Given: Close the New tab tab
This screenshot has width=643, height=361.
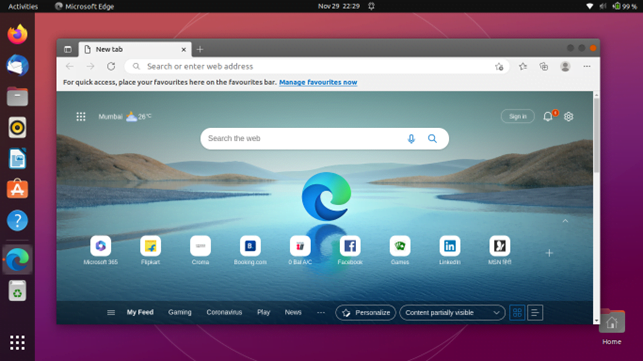Looking at the screenshot, I should click(x=184, y=50).
